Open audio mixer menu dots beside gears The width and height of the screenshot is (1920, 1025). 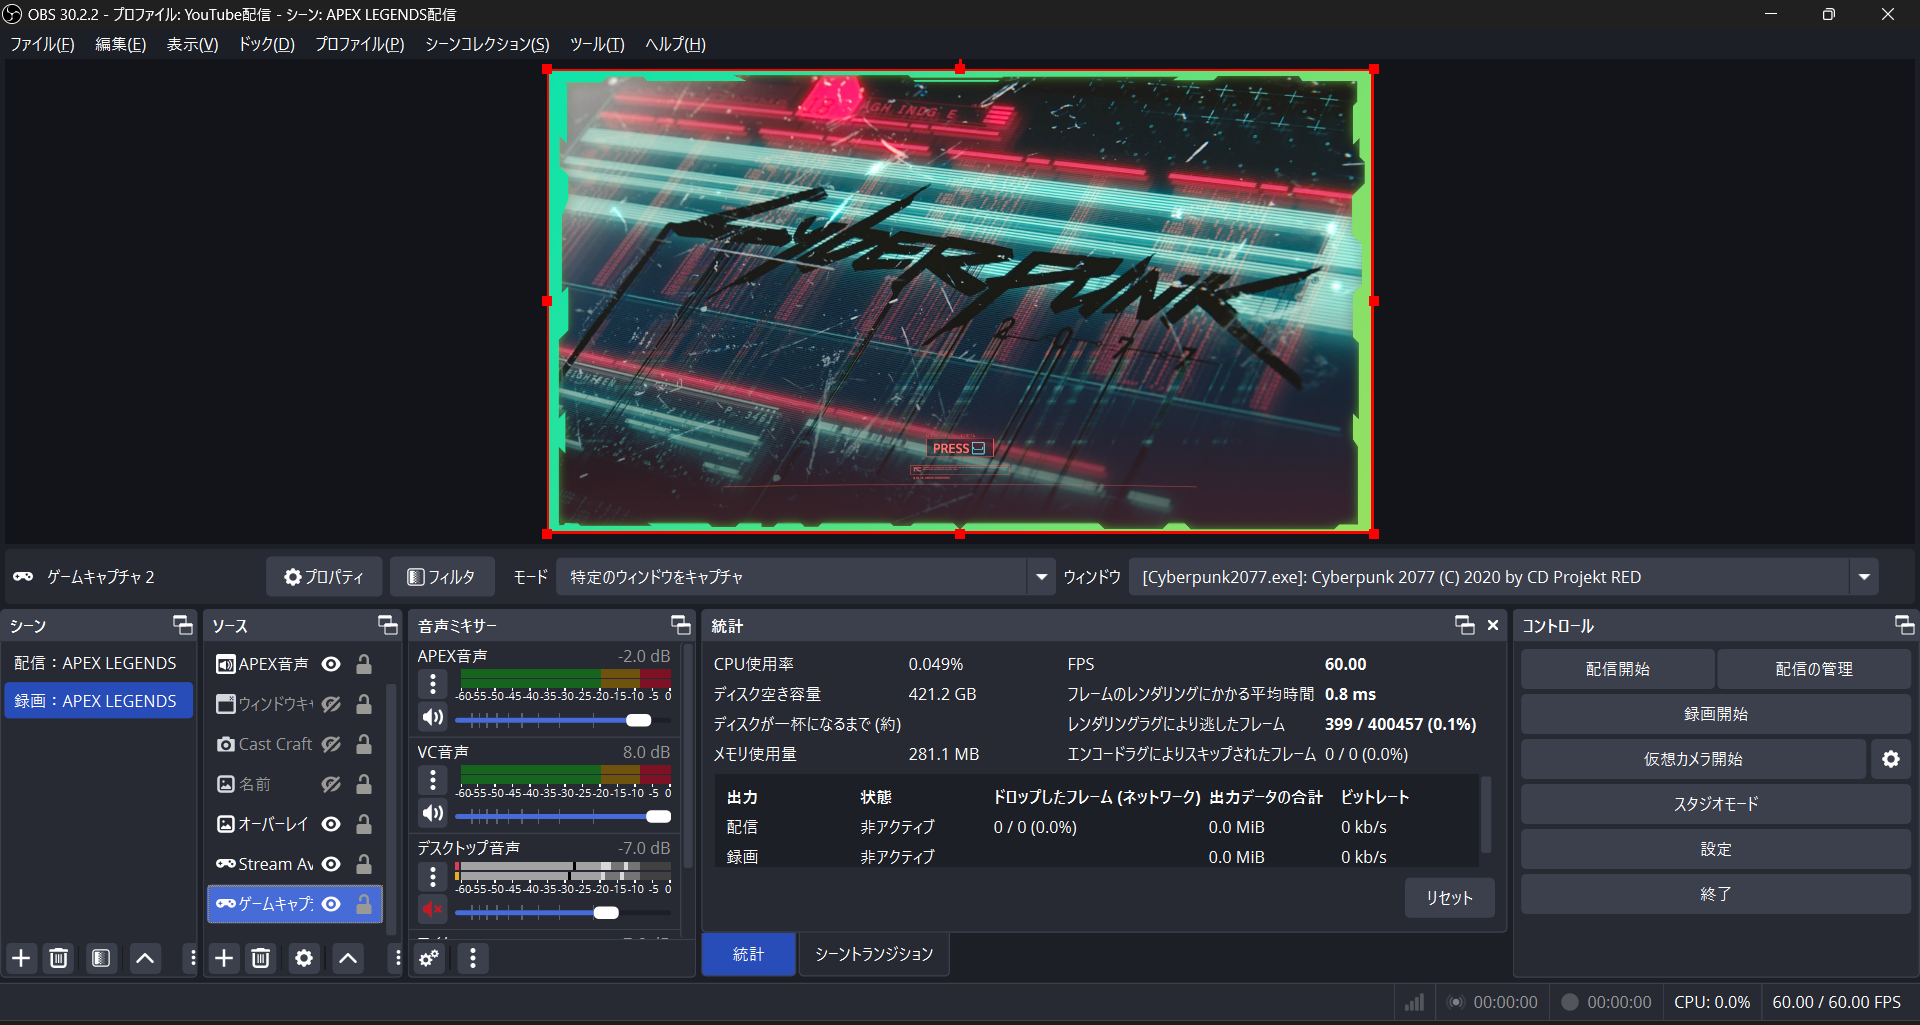click(x=473, y=958)
